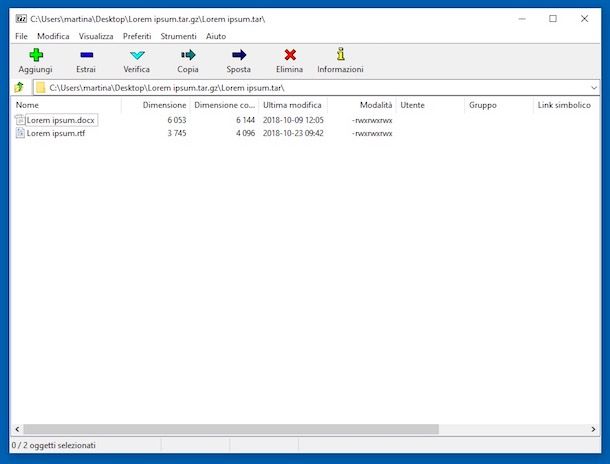Viewport: 610px width, 464px height.
Task: Click the Sposta arrow icon
Action: point(239,56)
